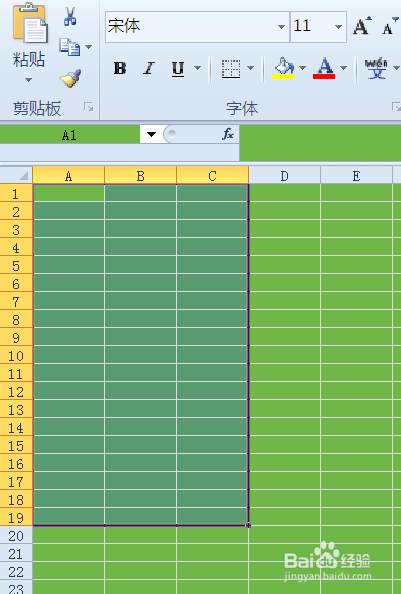401x594 pixels.
Task: Toggle Italic formatting
Action: [x=149, y=69]
